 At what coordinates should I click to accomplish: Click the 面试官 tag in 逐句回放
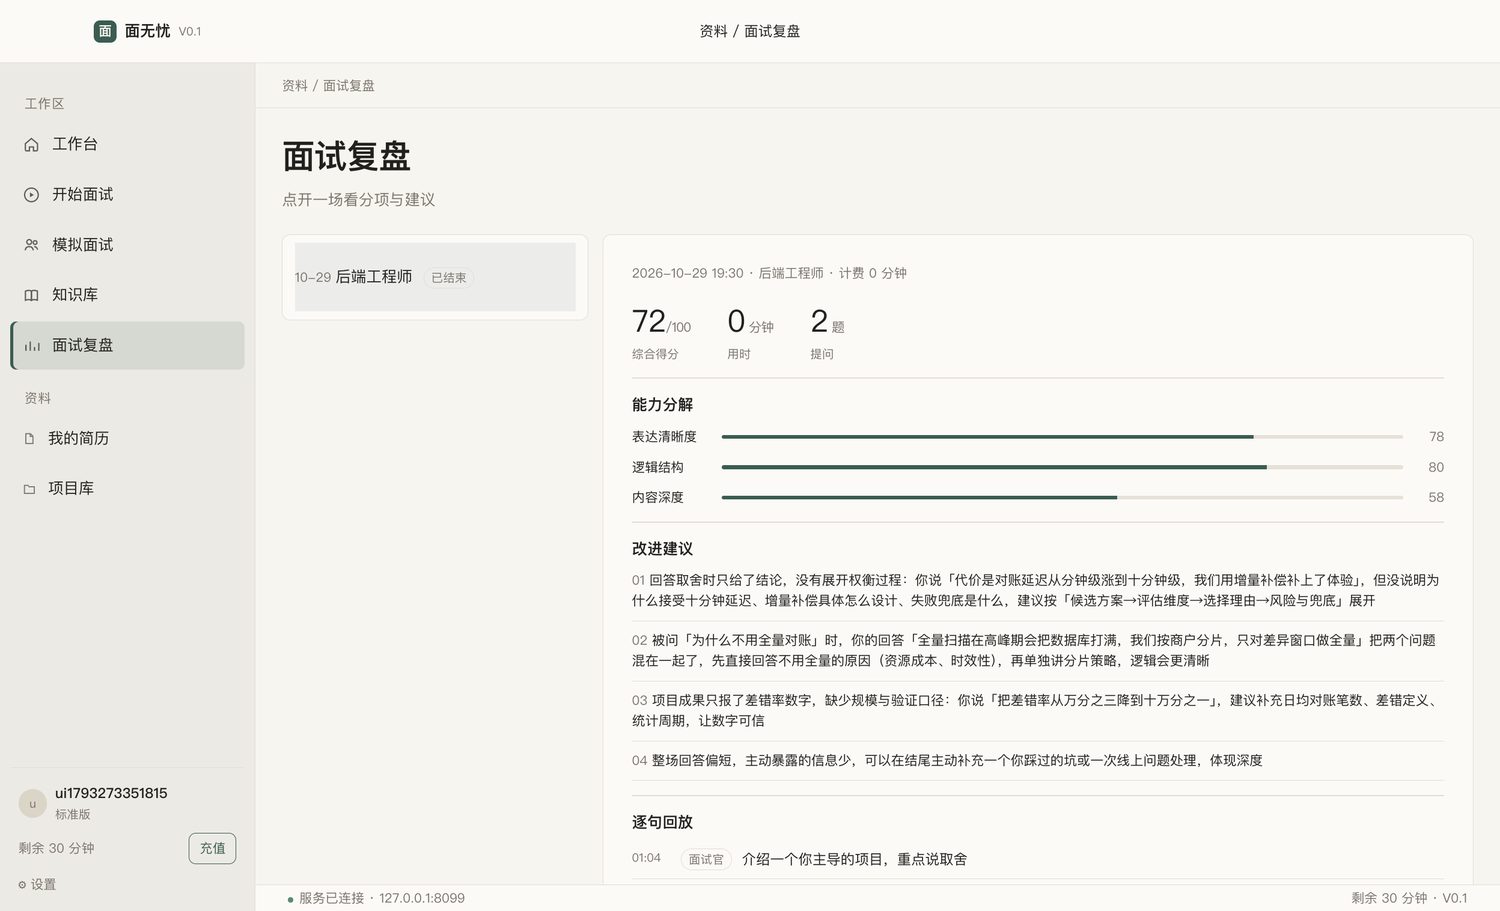pos(706,860)
